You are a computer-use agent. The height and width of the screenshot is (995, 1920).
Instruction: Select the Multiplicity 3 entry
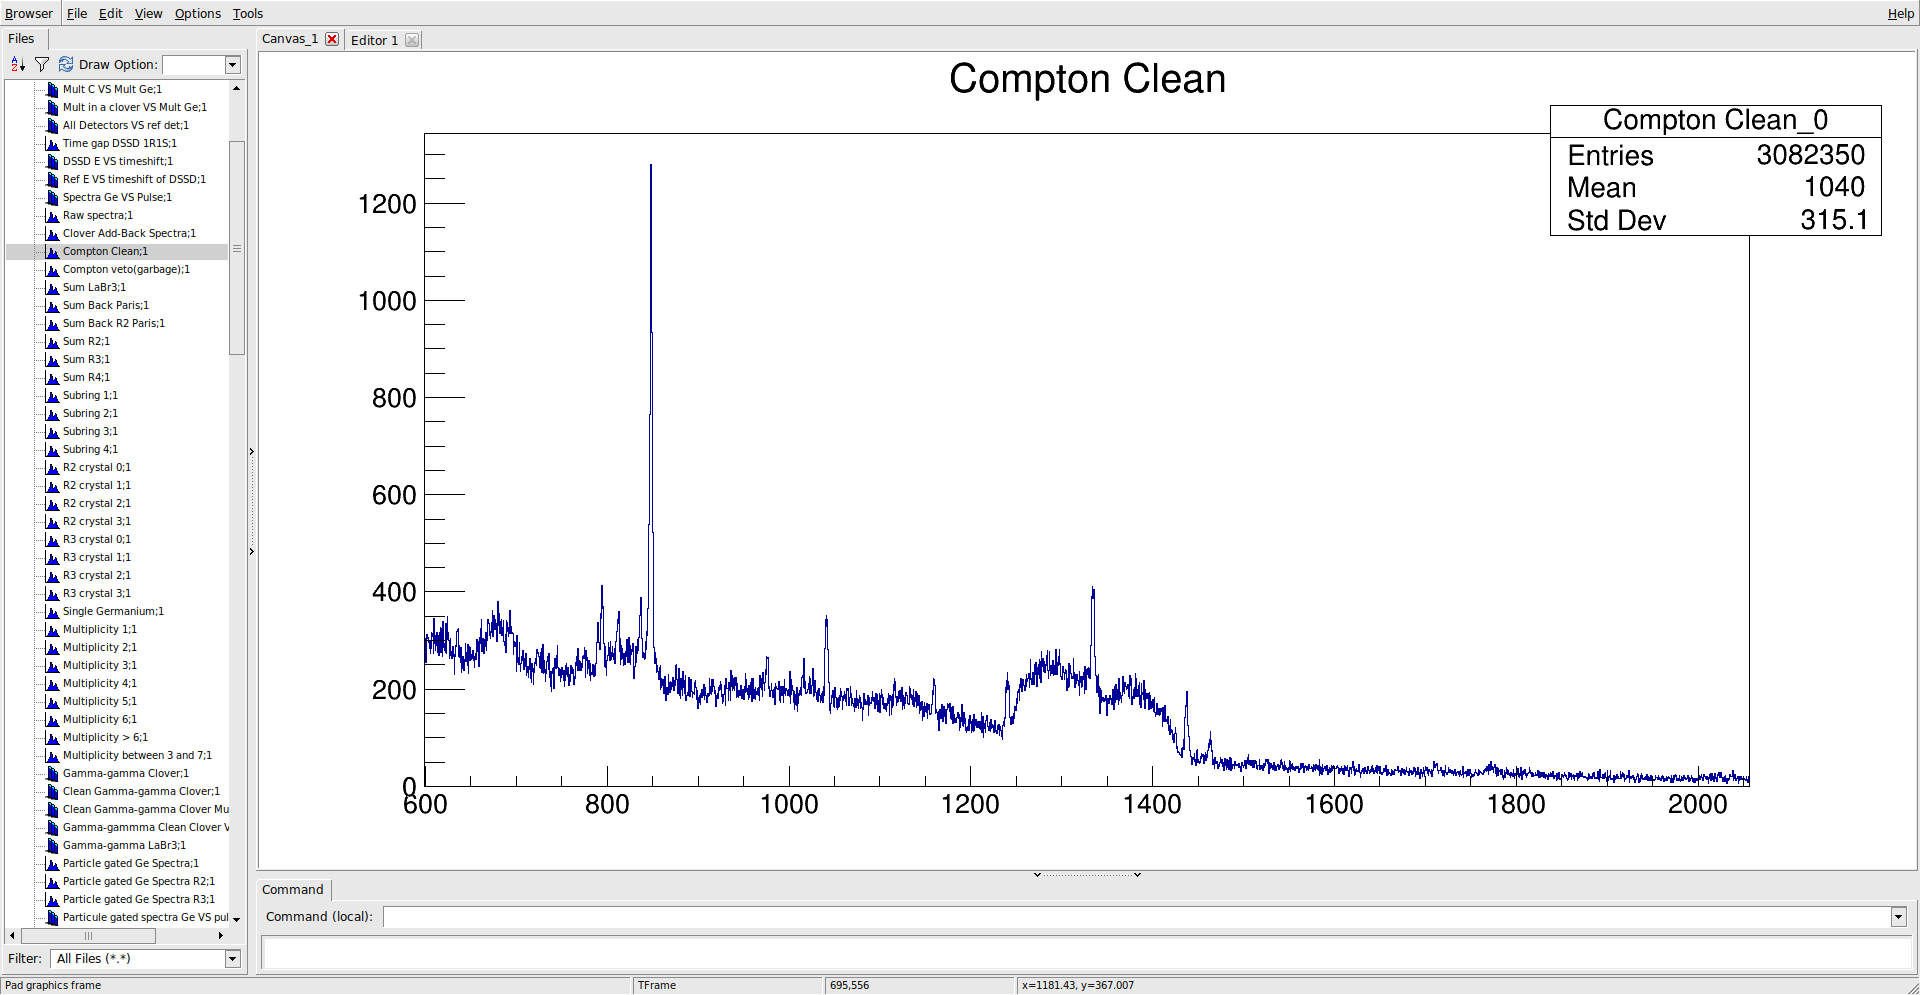coord(99,665)
